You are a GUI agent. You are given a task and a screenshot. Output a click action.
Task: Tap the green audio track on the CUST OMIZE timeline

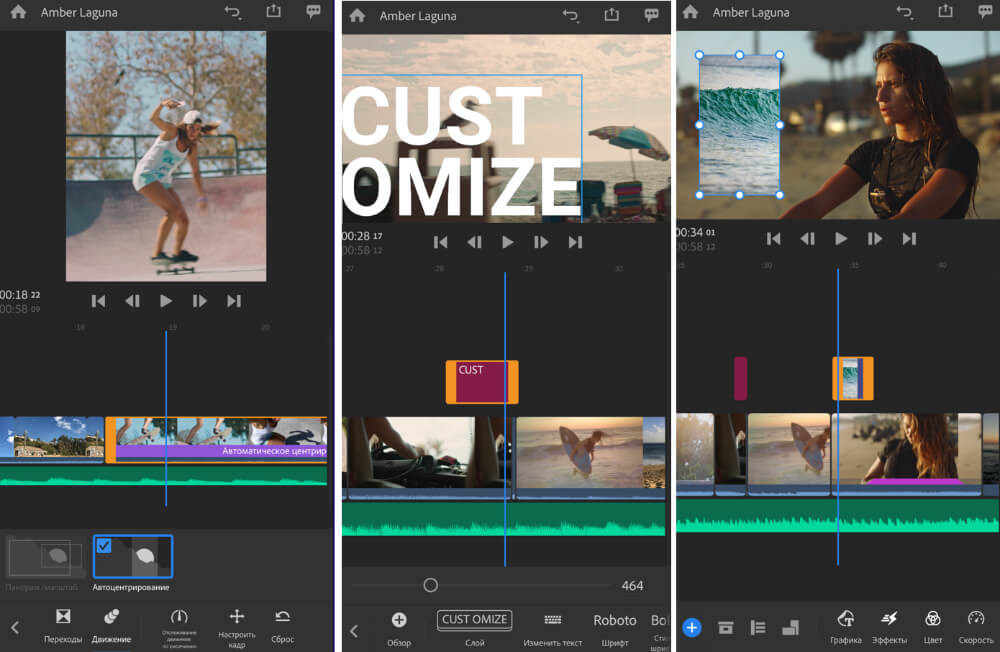(x=504, y=519)
